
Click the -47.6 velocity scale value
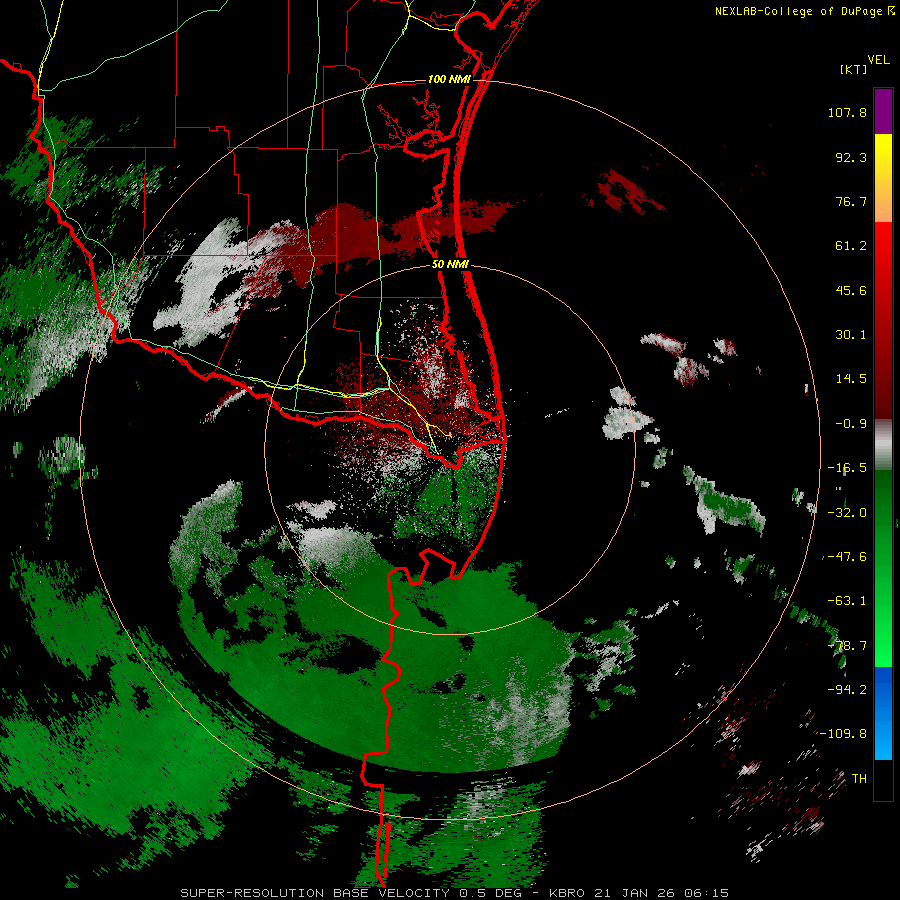(x=847, y=557)
